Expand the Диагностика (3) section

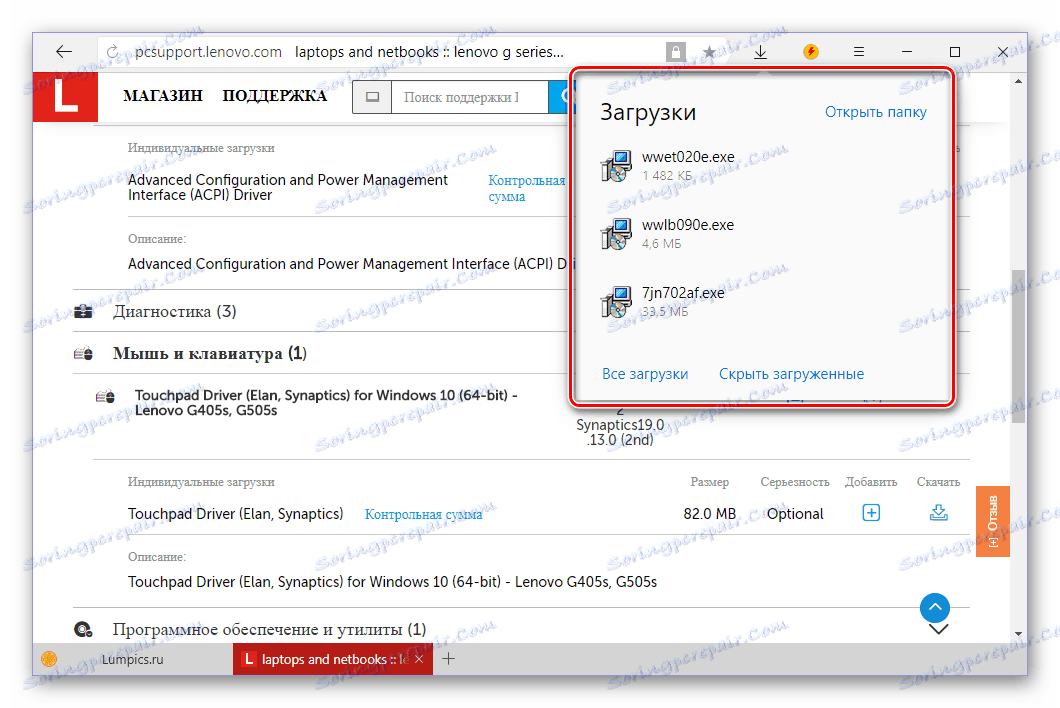coord(174,311)
